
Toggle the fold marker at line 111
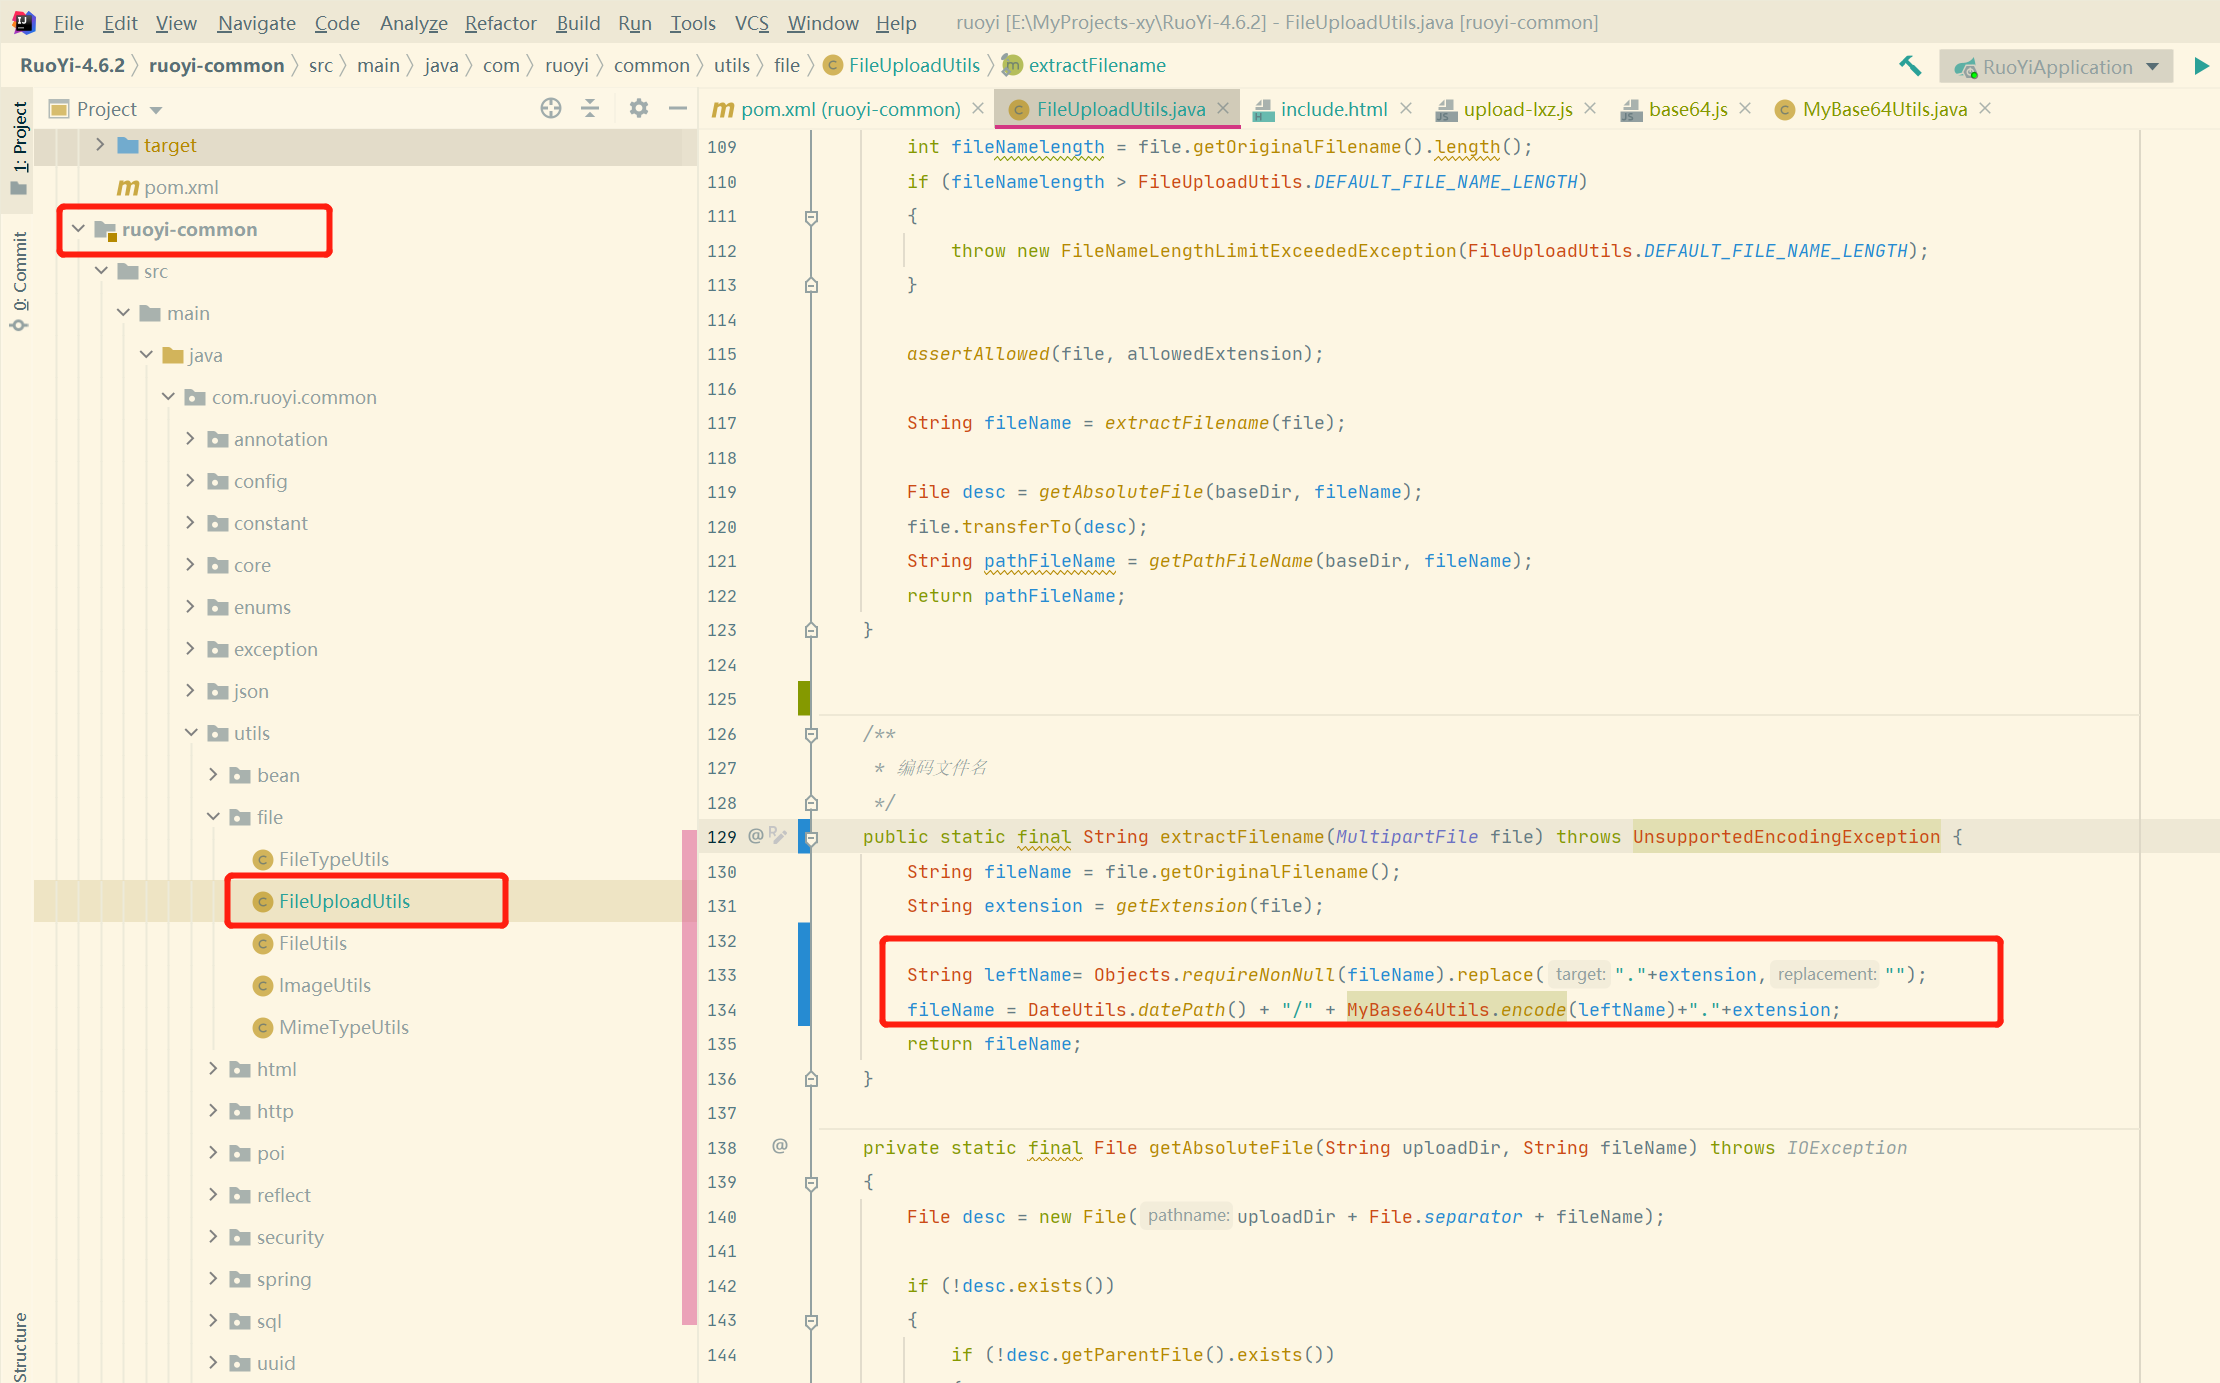coord(811,217)
